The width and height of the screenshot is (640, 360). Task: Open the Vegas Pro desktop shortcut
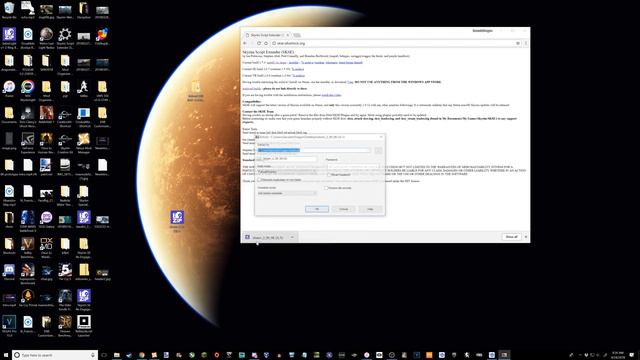click(9, 324)
